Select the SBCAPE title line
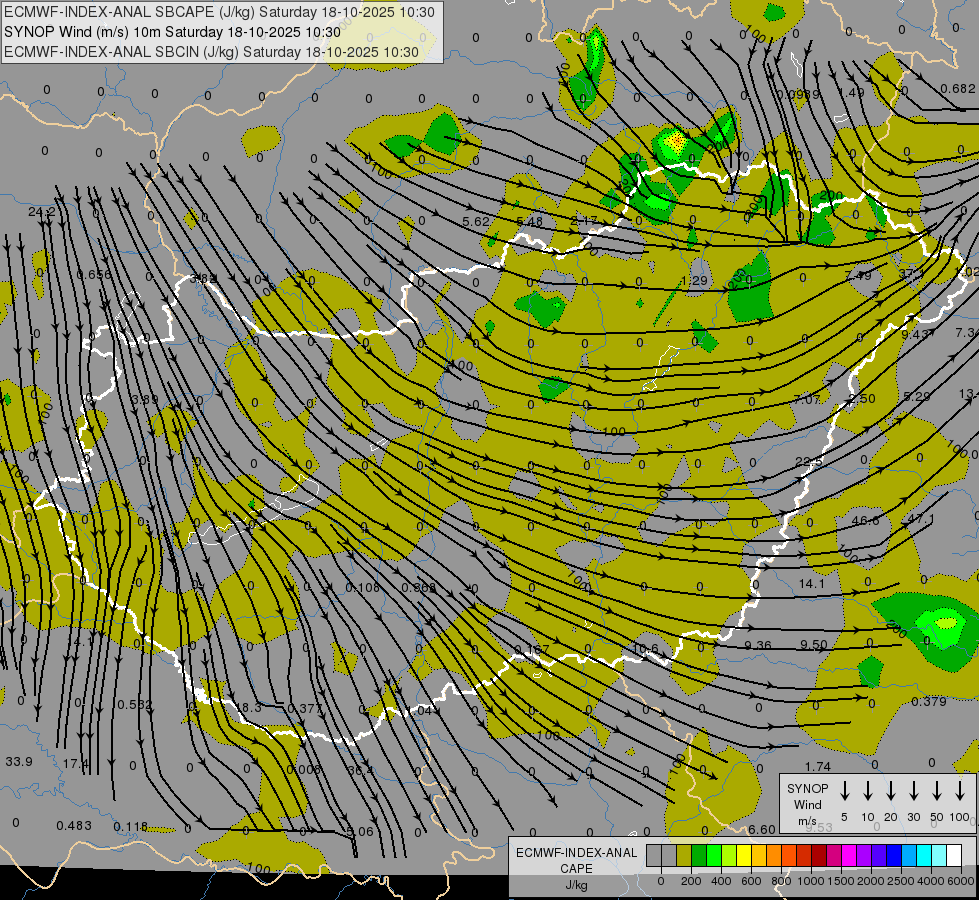Viewport: 979px width, 900px height. pyautogui.click(x=219, y=12)
